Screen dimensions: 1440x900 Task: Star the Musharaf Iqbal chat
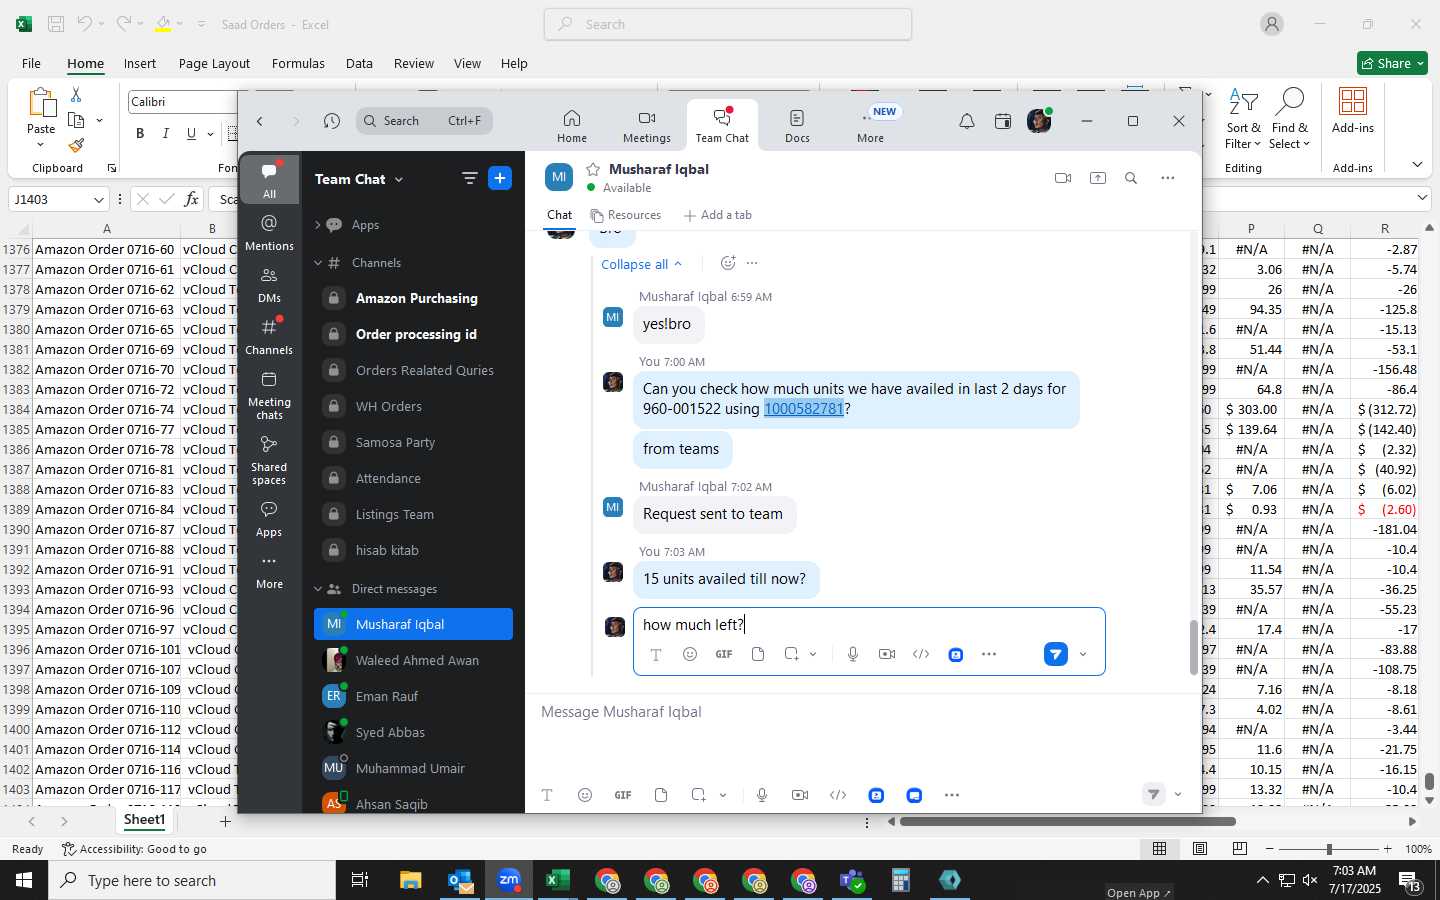(x=593, y=169)
